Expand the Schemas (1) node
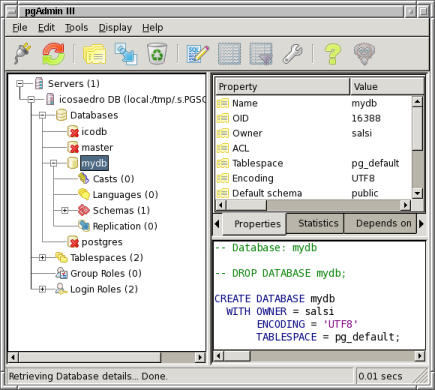 [65, 210]
